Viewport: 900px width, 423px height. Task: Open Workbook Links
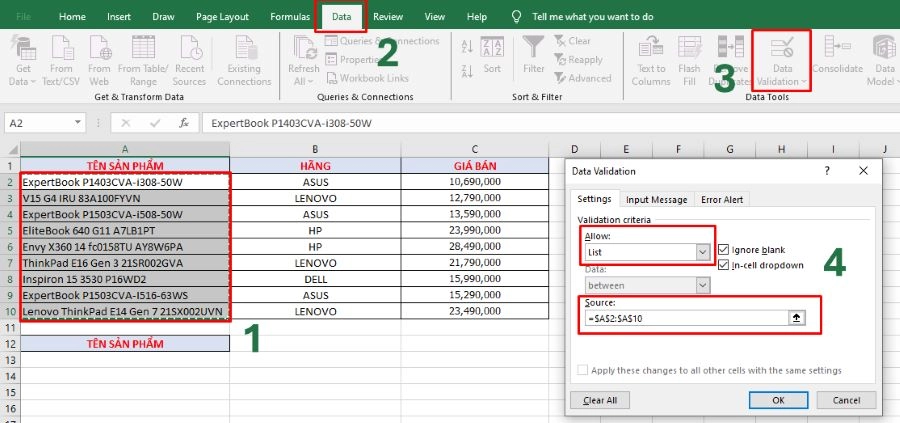tap(367, 77)
